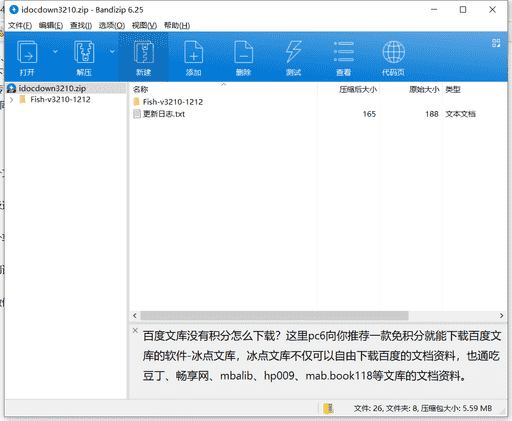Viewport: 512px width, 421px height.
Task: Minimize the Bandizip window
Action: [x=434, y=10]
